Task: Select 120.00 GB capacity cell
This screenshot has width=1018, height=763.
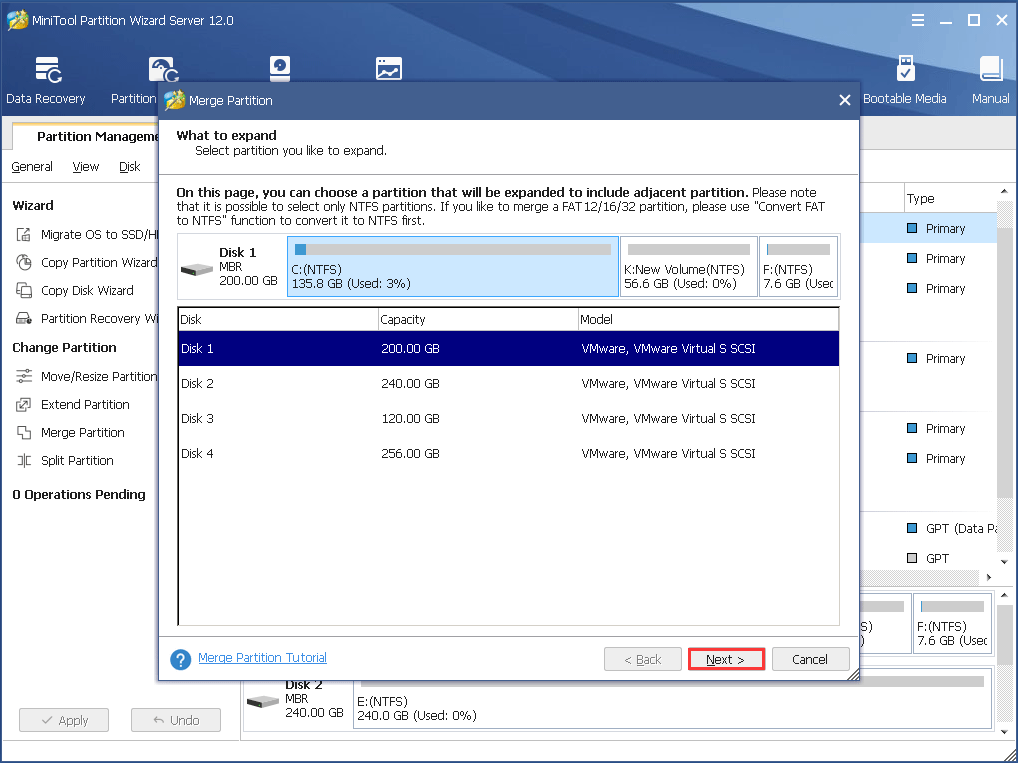Action: (x=410, y=419)
